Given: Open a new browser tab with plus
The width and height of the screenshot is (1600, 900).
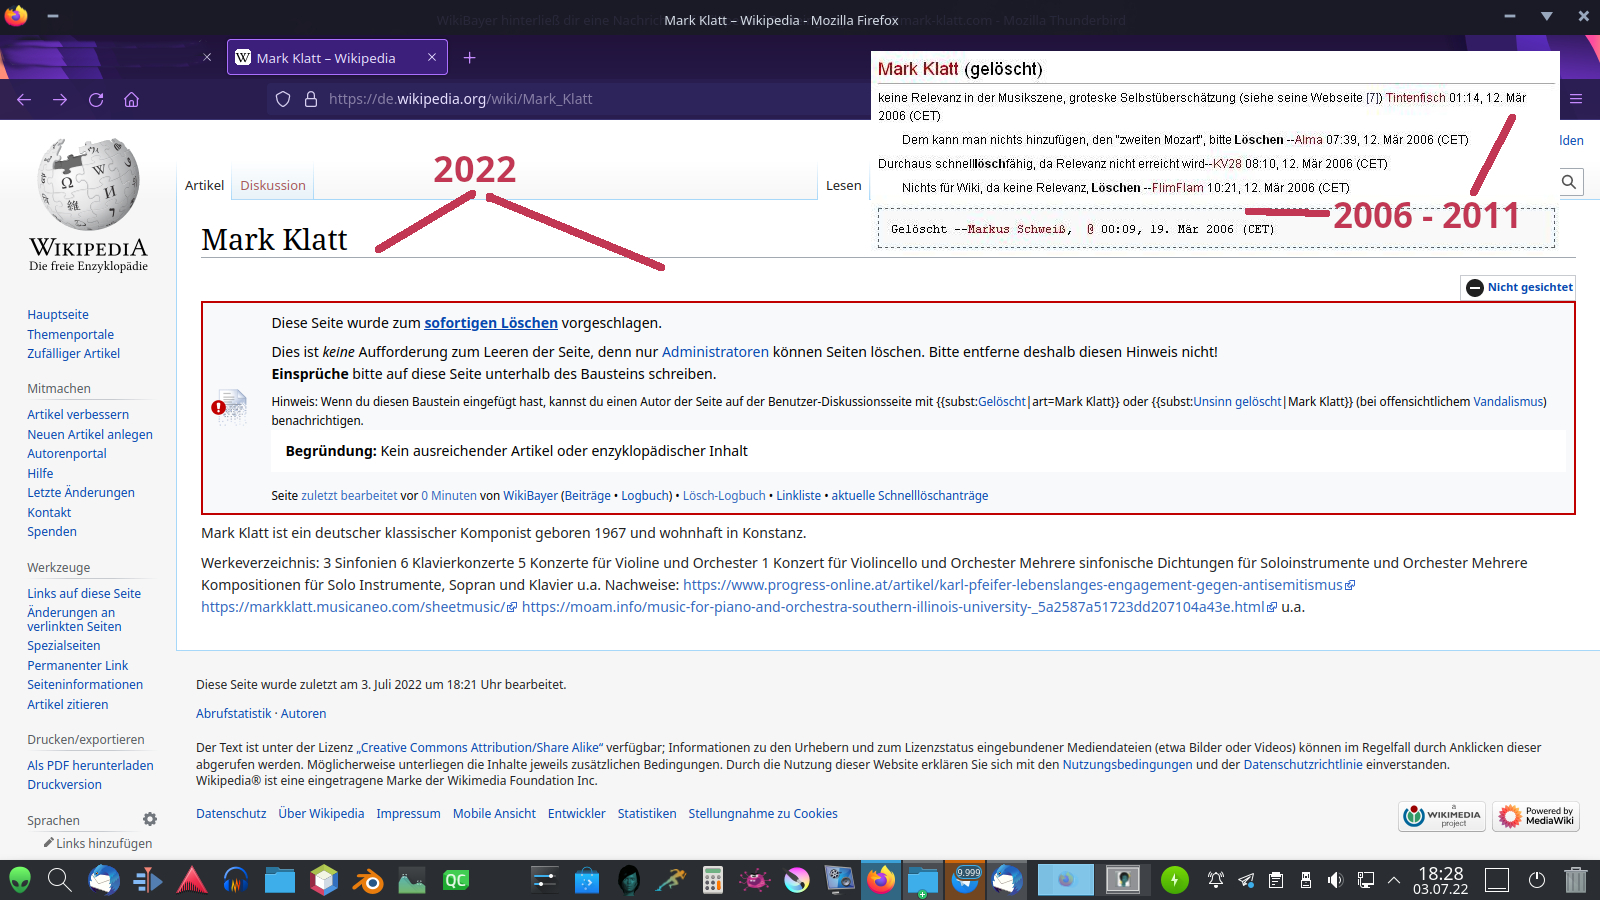Looking at the screenshot, I should [x=470, y=58].
